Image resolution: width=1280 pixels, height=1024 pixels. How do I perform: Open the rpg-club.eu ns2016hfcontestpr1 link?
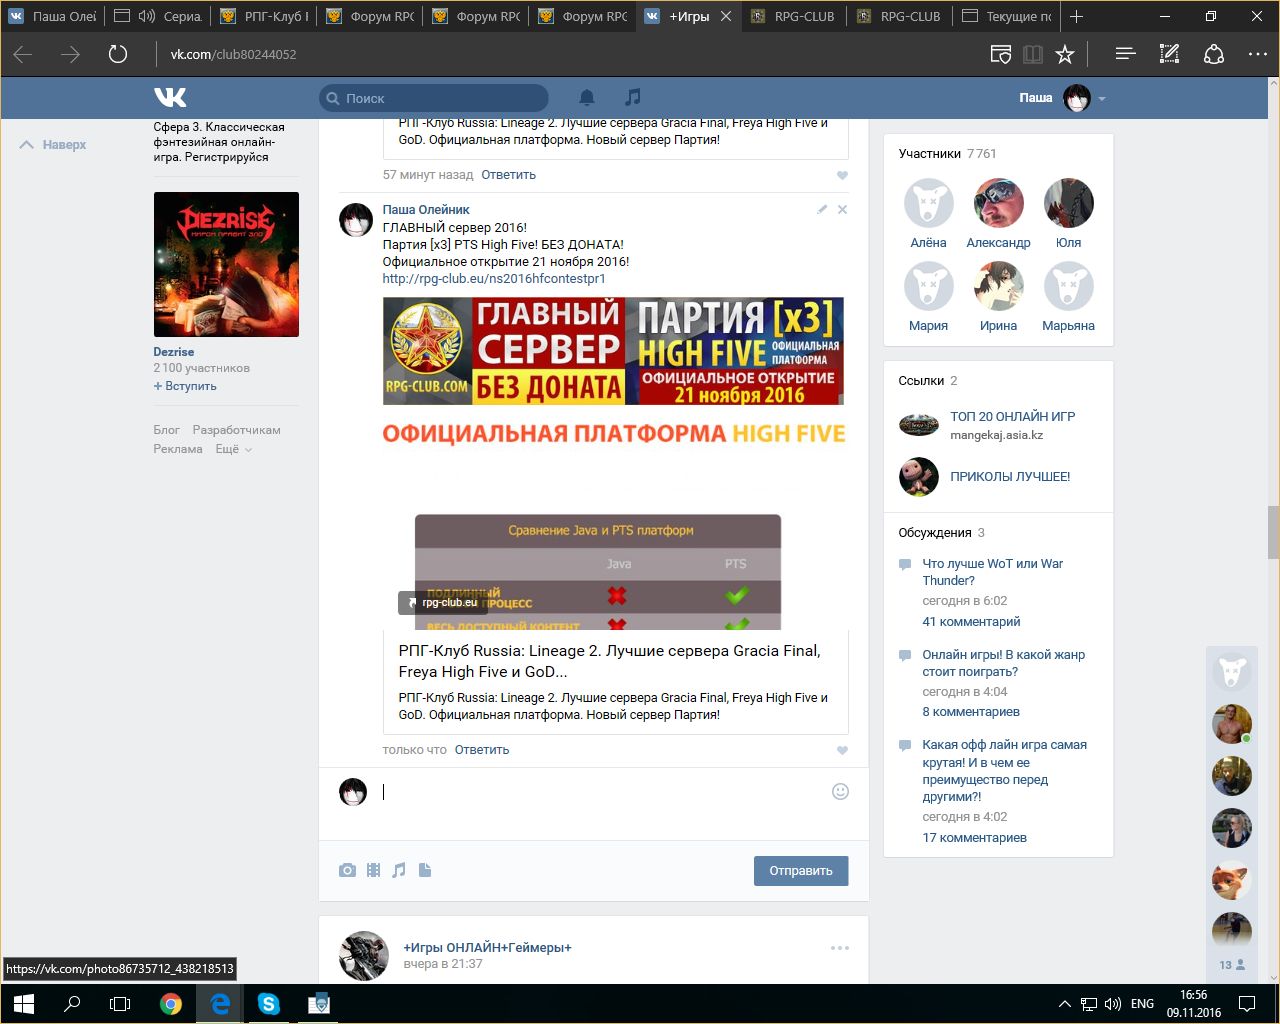(x=494, y=279)
